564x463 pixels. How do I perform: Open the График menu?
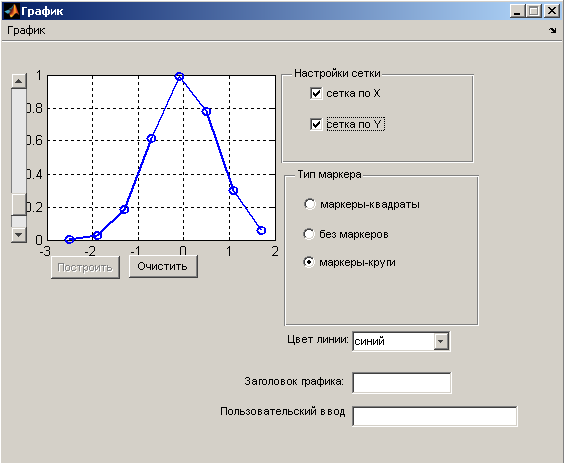(x=26, y=31)
